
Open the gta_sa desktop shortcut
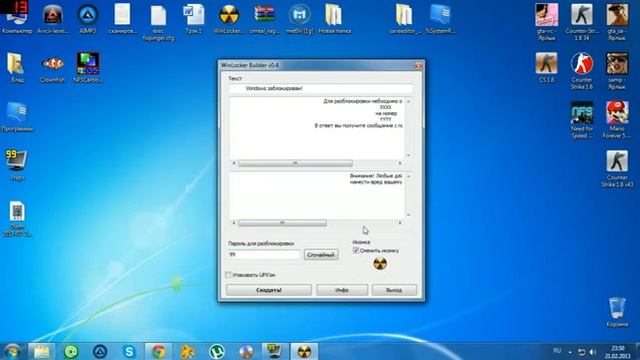(x=617, y=22)
